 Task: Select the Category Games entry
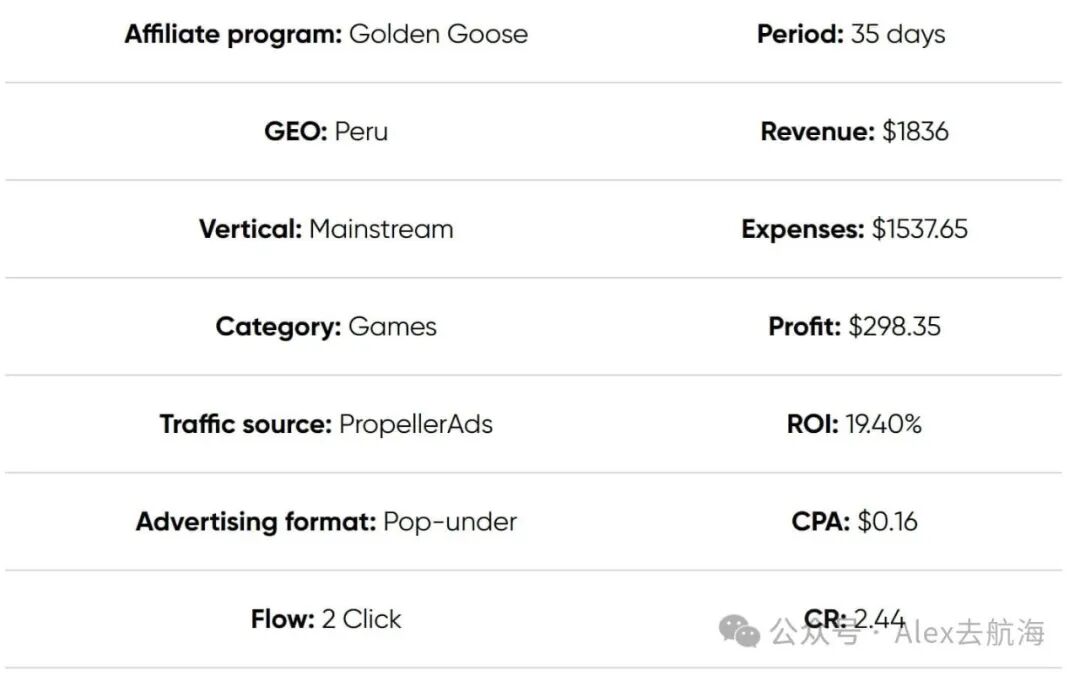click(x=326, y=327)
